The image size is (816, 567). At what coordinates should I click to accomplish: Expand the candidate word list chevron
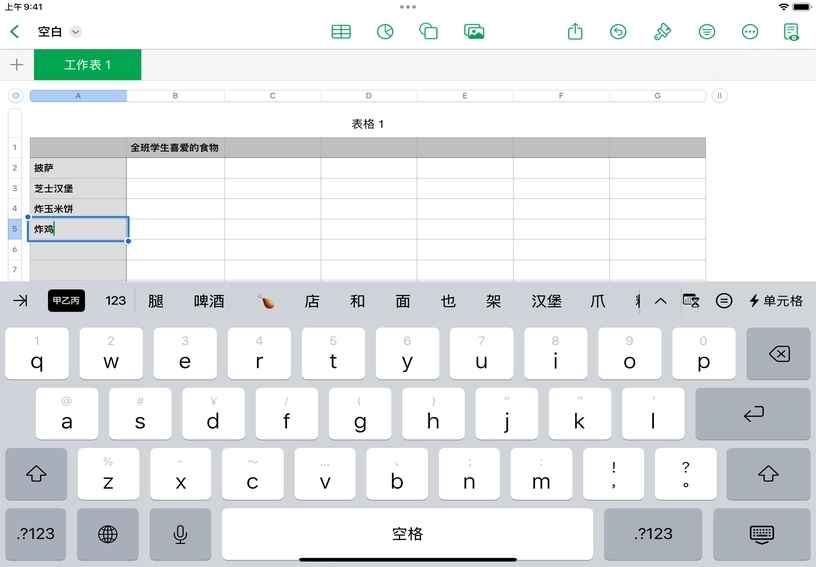tap(660, 301)
